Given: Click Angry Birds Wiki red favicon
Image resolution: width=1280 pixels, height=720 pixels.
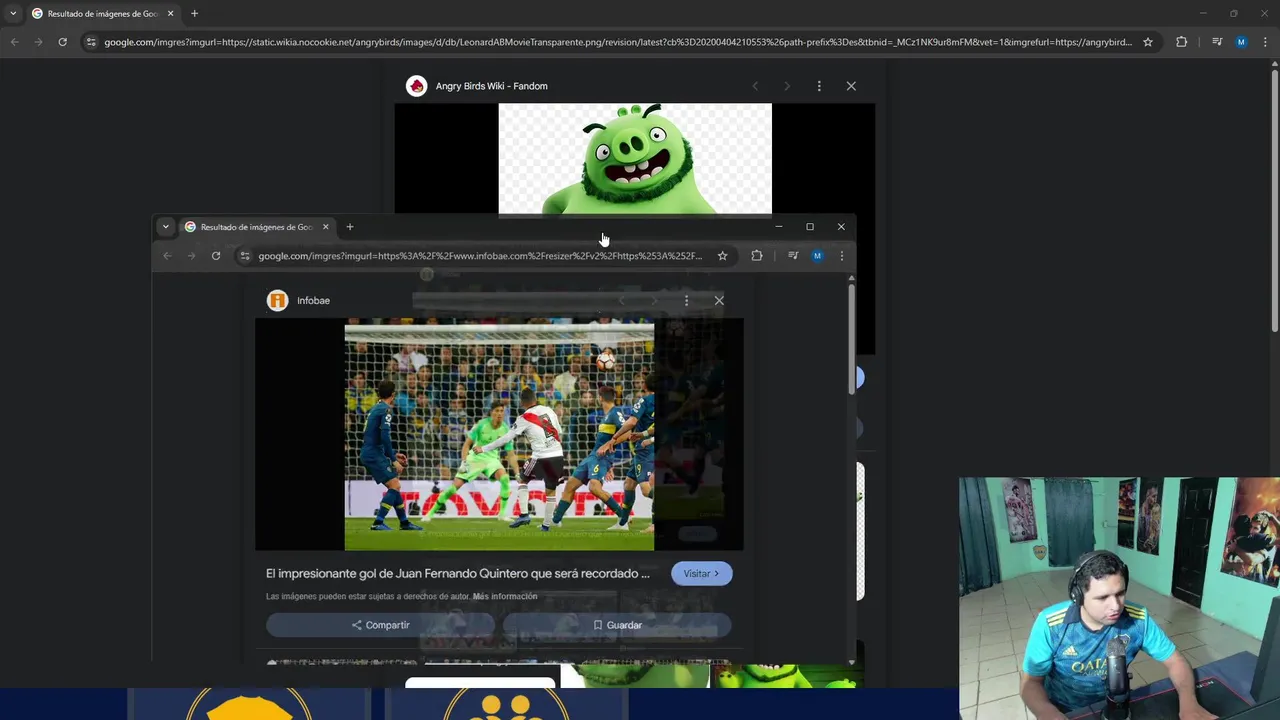Looking at the screenshot, I should click(x=416, y=86).
